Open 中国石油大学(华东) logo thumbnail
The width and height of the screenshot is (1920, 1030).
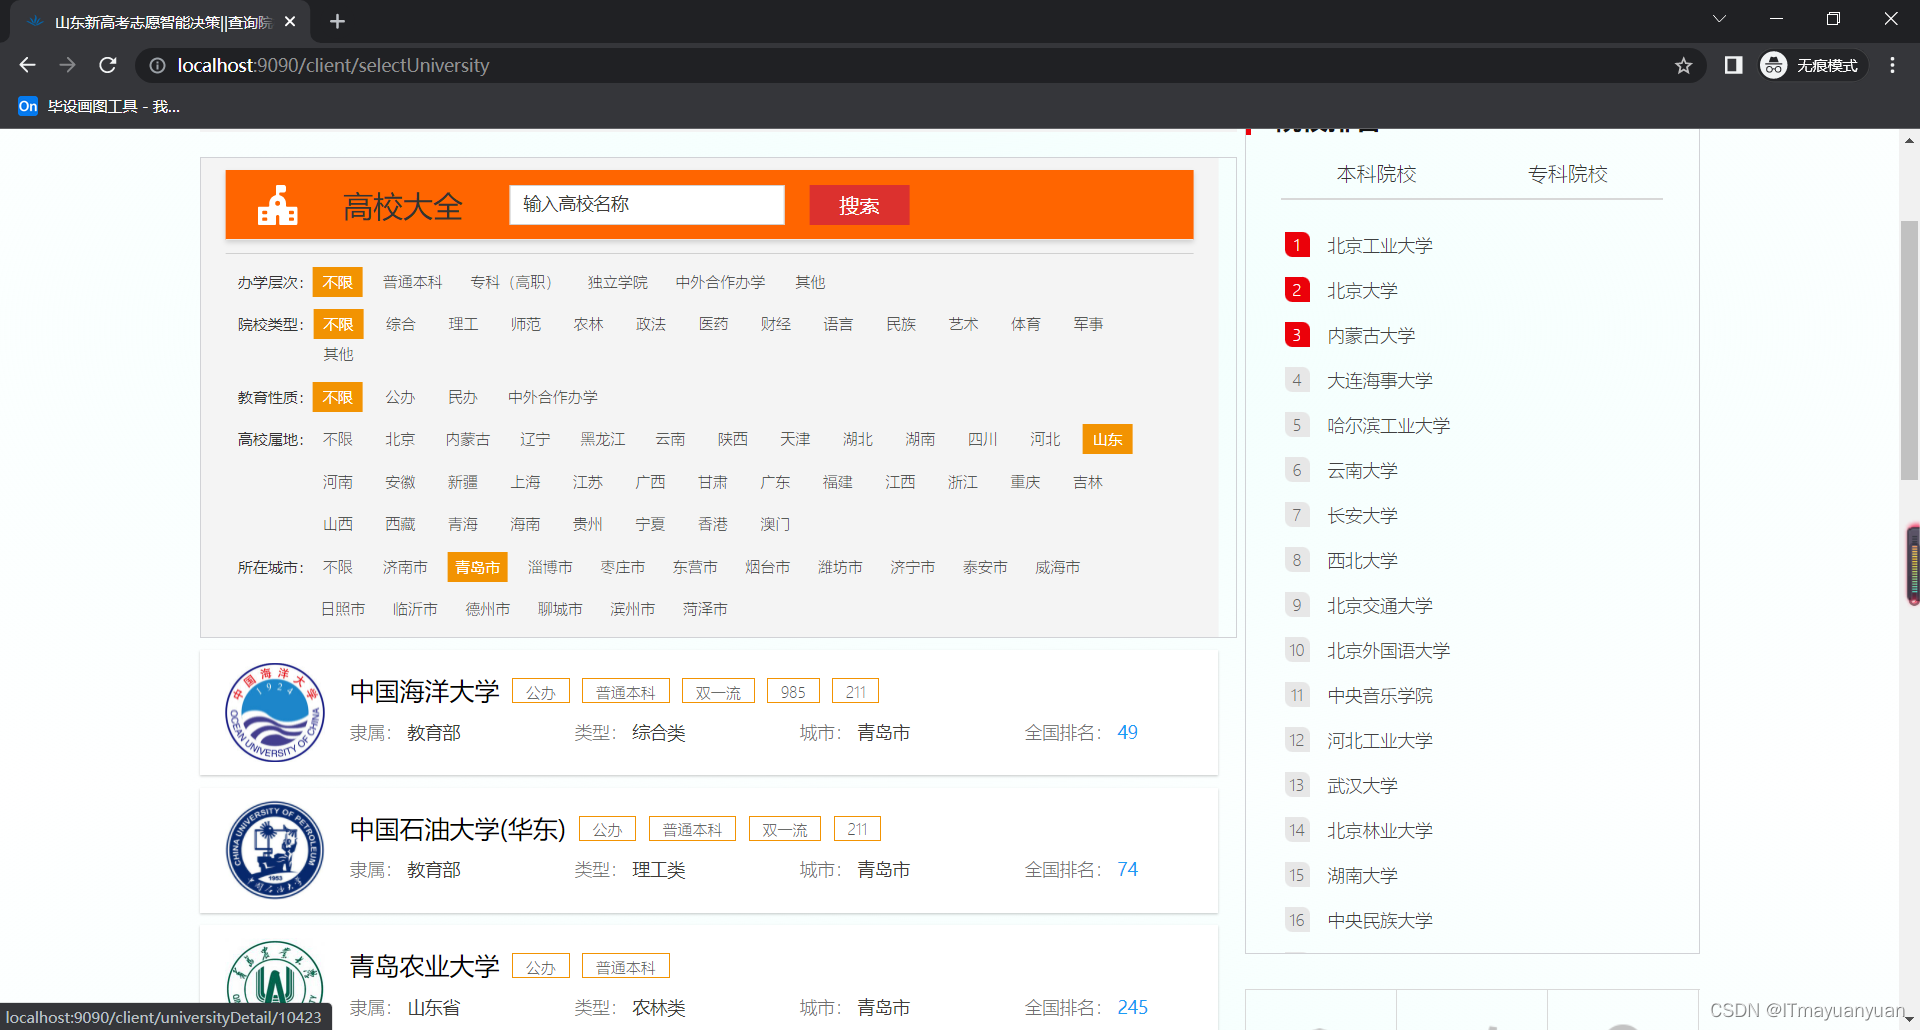(x=275, y=850)
